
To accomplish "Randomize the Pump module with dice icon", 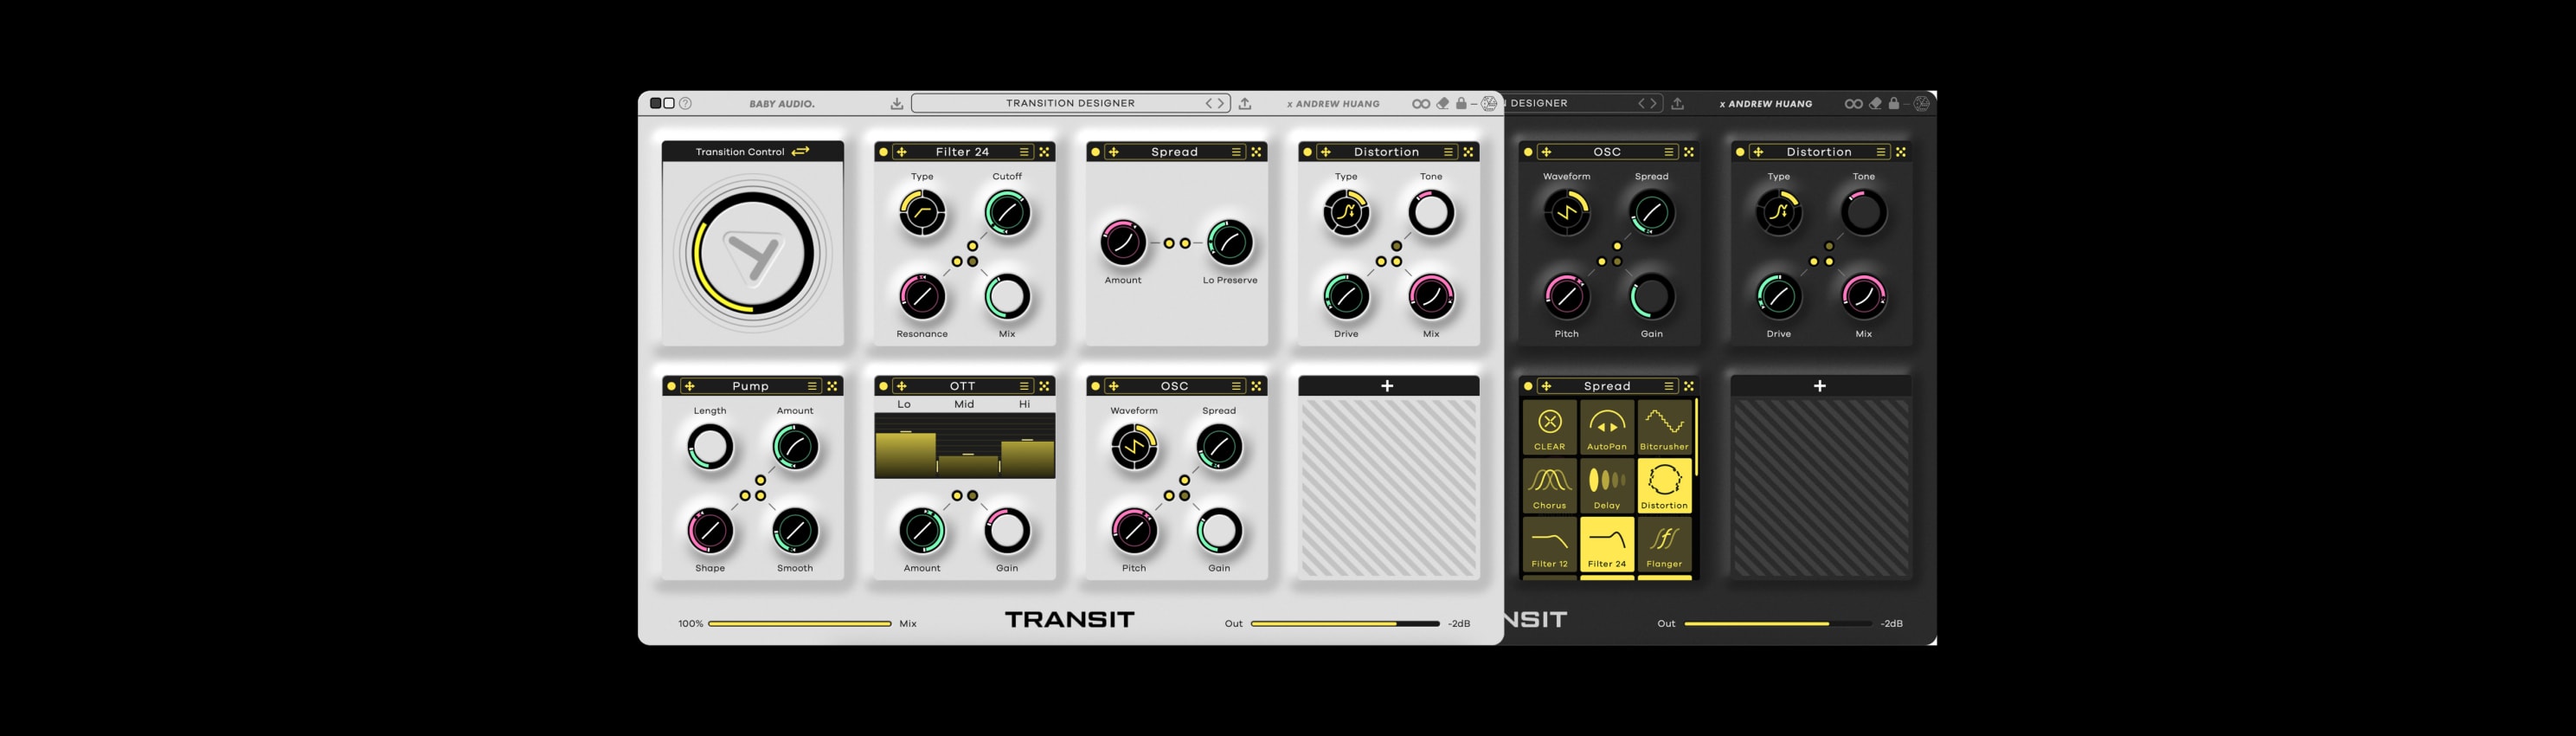I will 833,386.
